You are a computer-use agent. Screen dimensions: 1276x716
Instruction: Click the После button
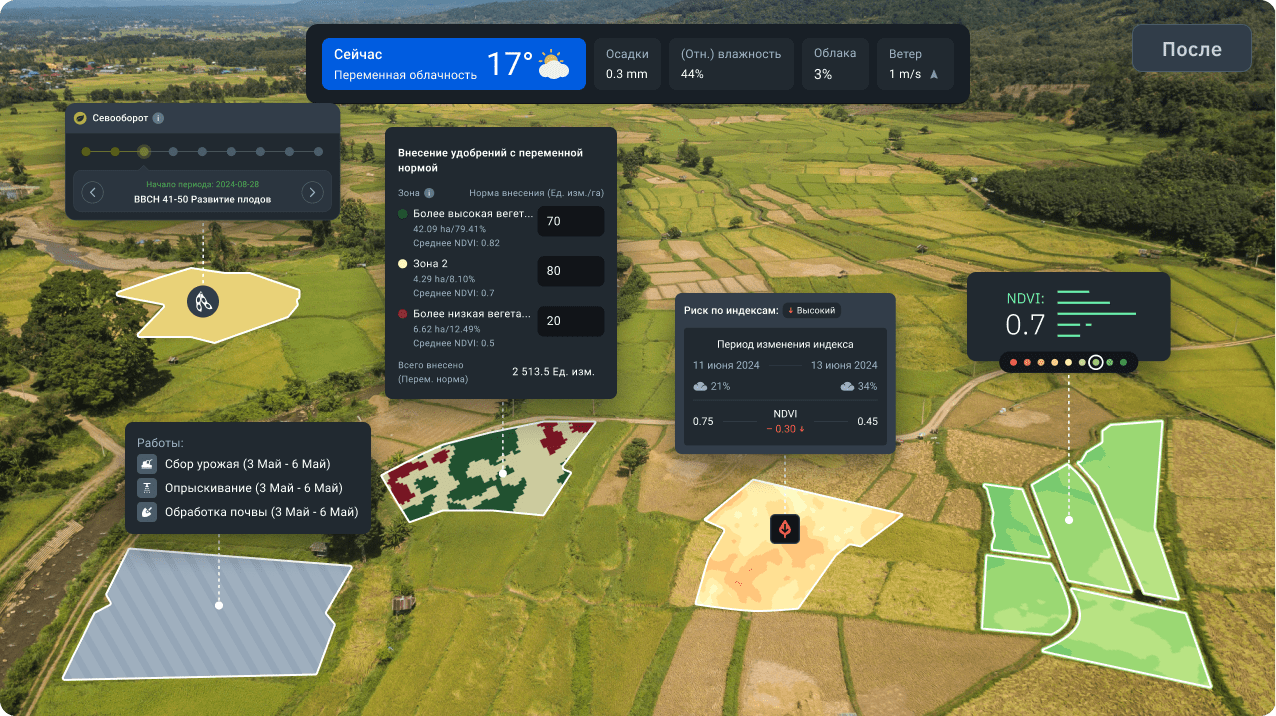click(1191, 50)
